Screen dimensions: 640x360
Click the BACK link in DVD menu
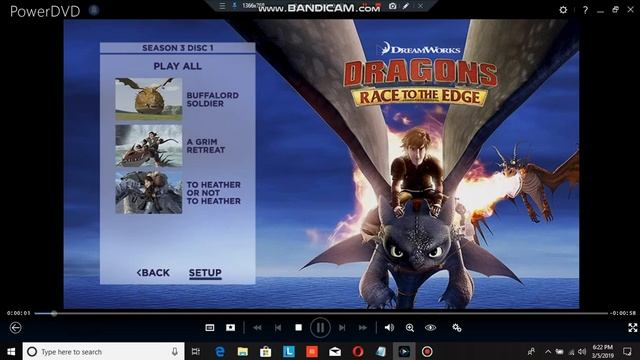click(x=153, y=273)
